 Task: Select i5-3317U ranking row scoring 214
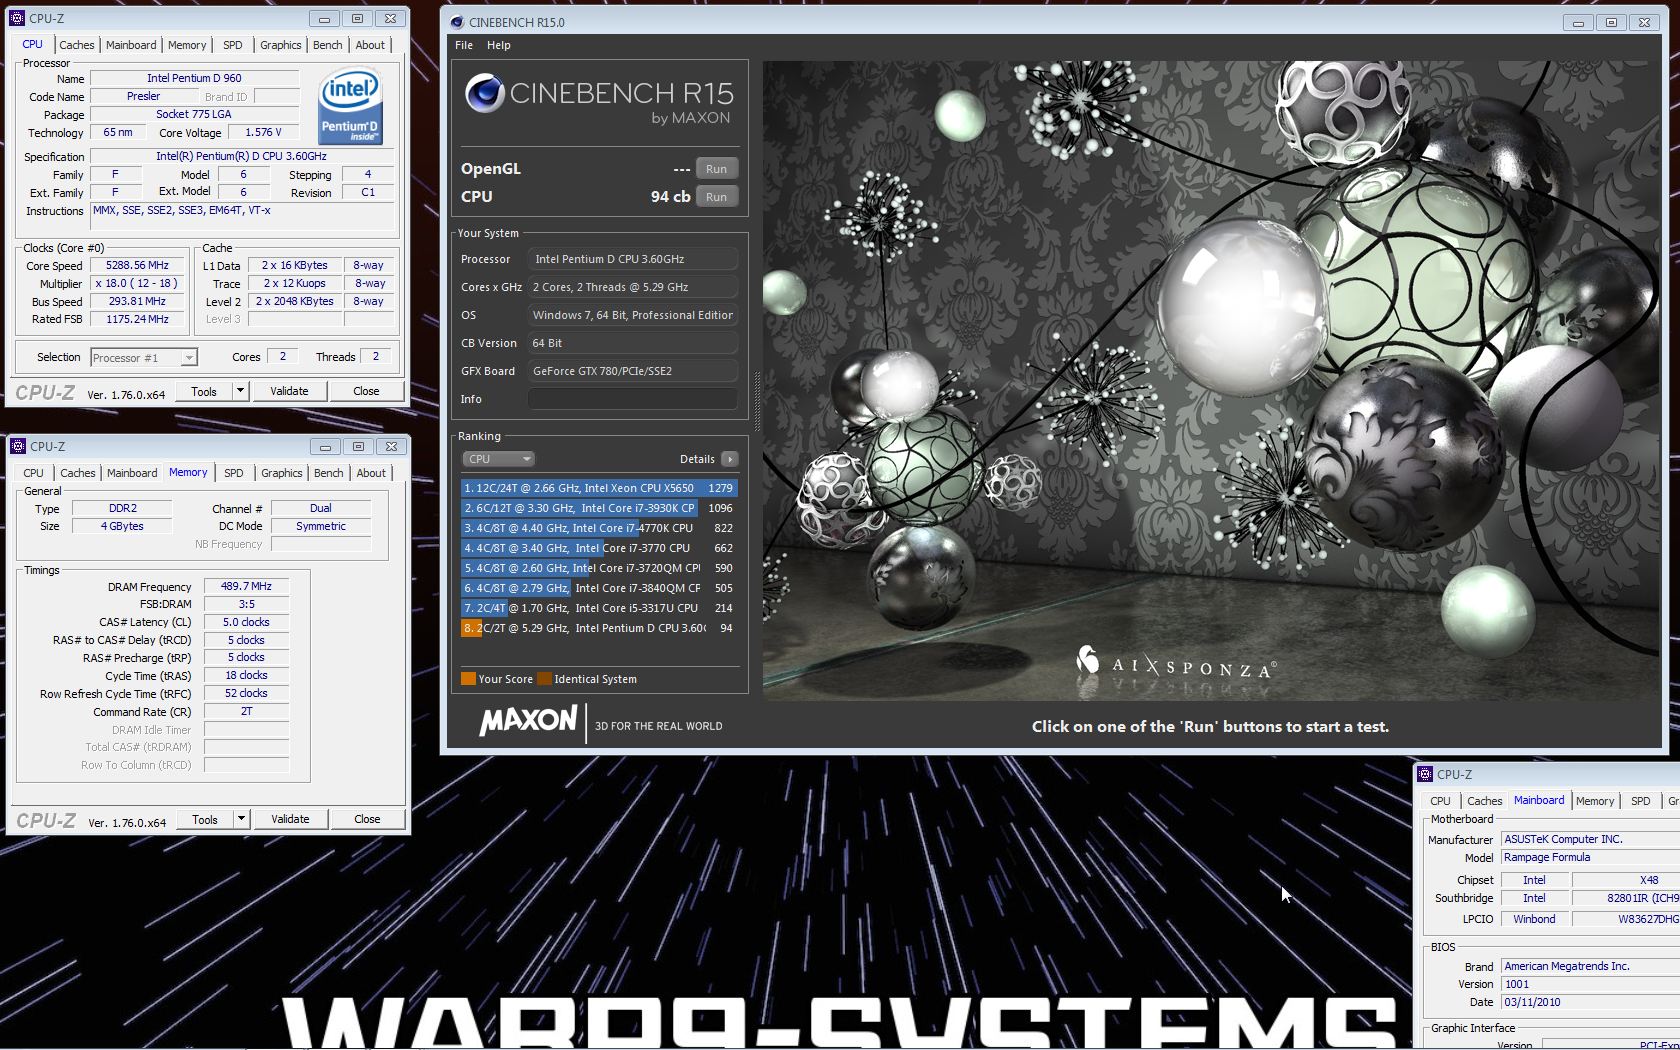[599, 608]
